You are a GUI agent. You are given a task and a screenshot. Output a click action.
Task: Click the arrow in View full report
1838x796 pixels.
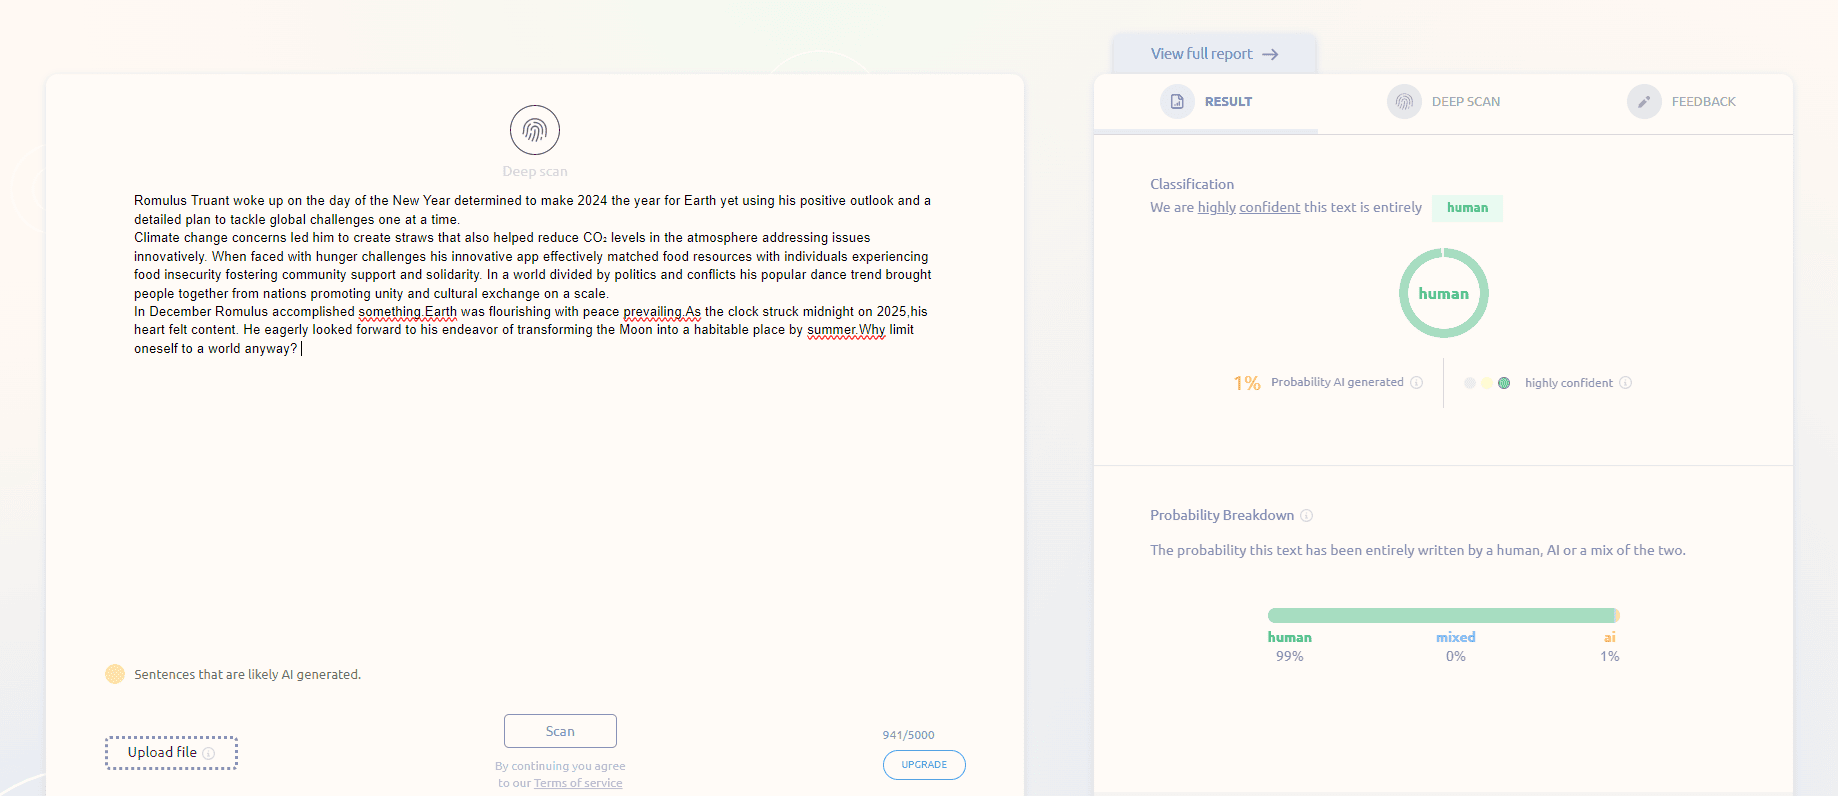pyautogui.click(x=1270, y=55)
